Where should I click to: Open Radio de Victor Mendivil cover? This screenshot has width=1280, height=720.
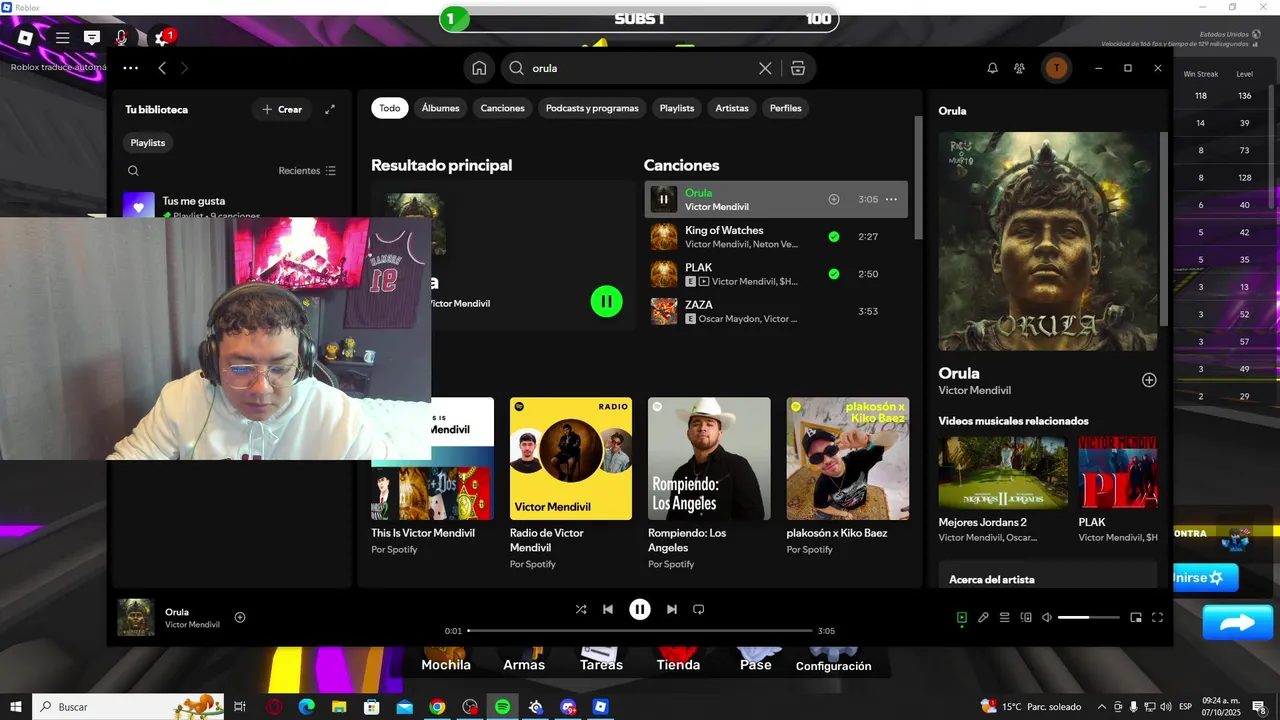coord(571,458)
